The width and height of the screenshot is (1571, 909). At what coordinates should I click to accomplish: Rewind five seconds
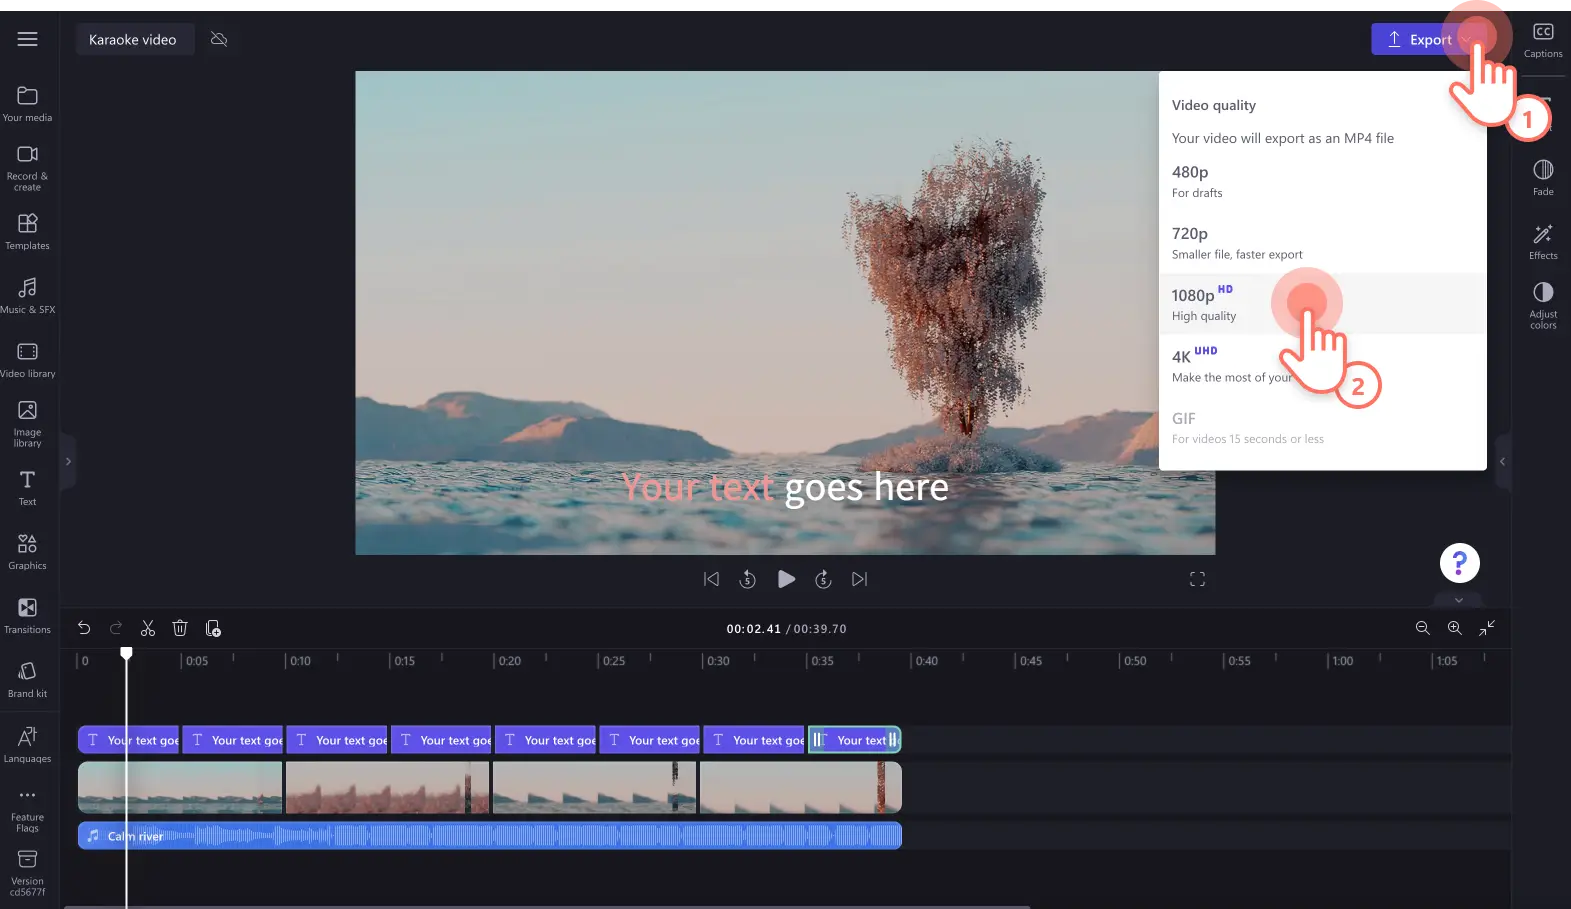pos(747,579)
